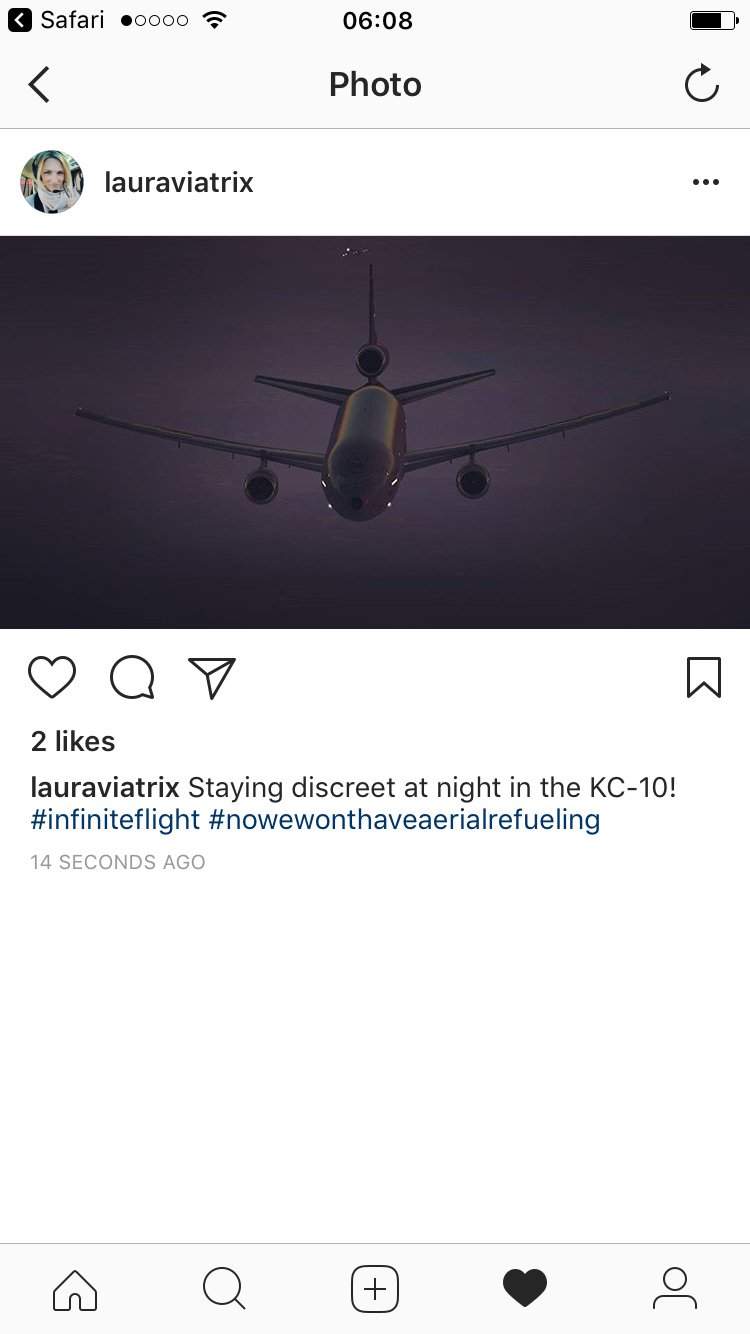
Task: Open the Activity heart tab
Action: click(525, 1289)
